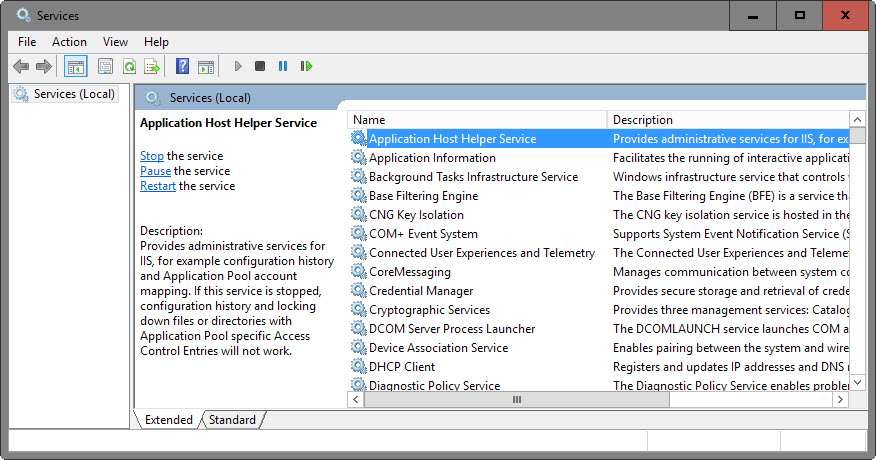The width and height of the screenshot is (876, 460).
Task: Sort by the Description column header
Action: coord(728,120)
